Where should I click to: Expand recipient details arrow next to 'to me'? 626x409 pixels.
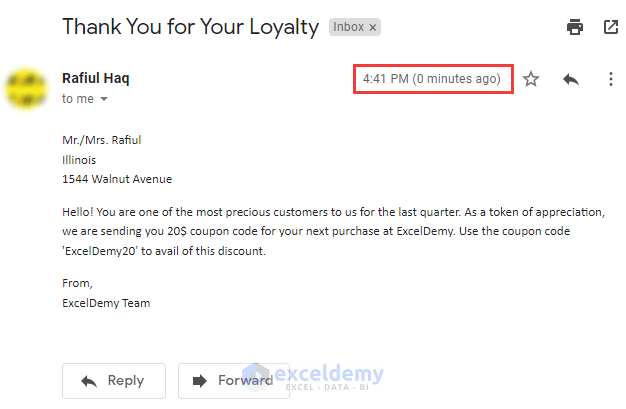[x=103, y=100]
